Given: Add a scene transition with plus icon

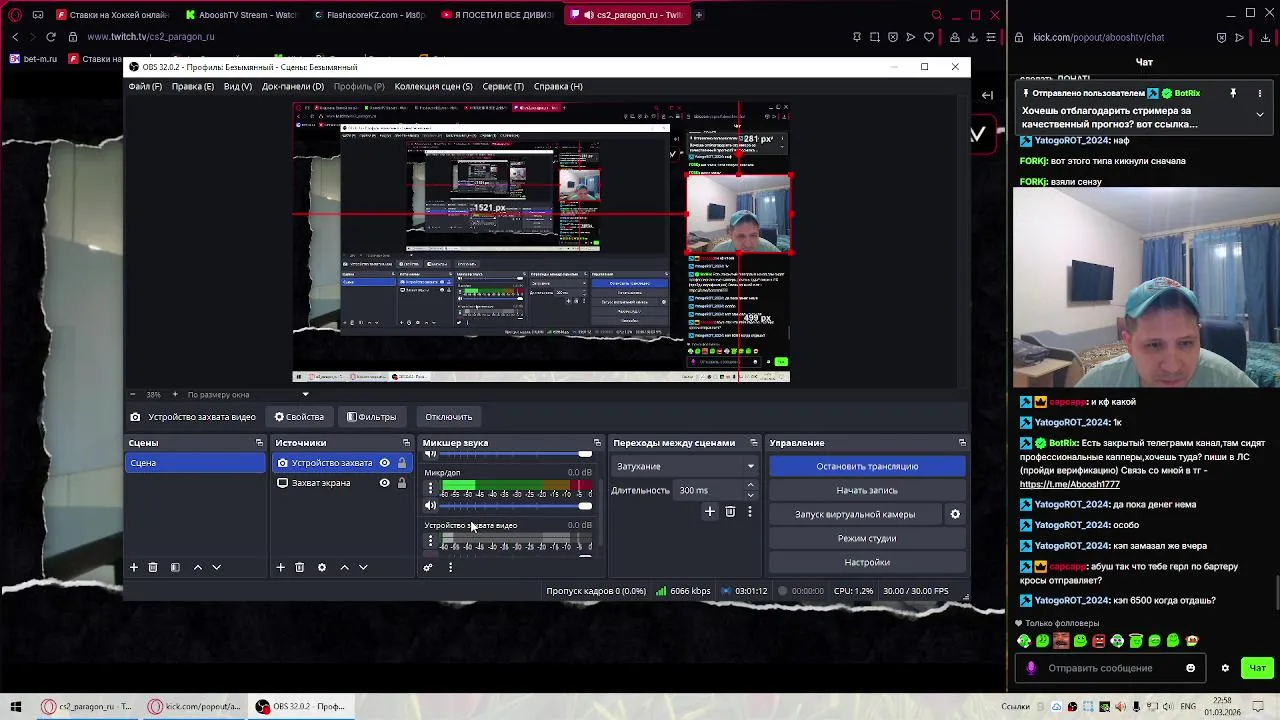Looking at the screenshot, I should (x=710, y=511).
